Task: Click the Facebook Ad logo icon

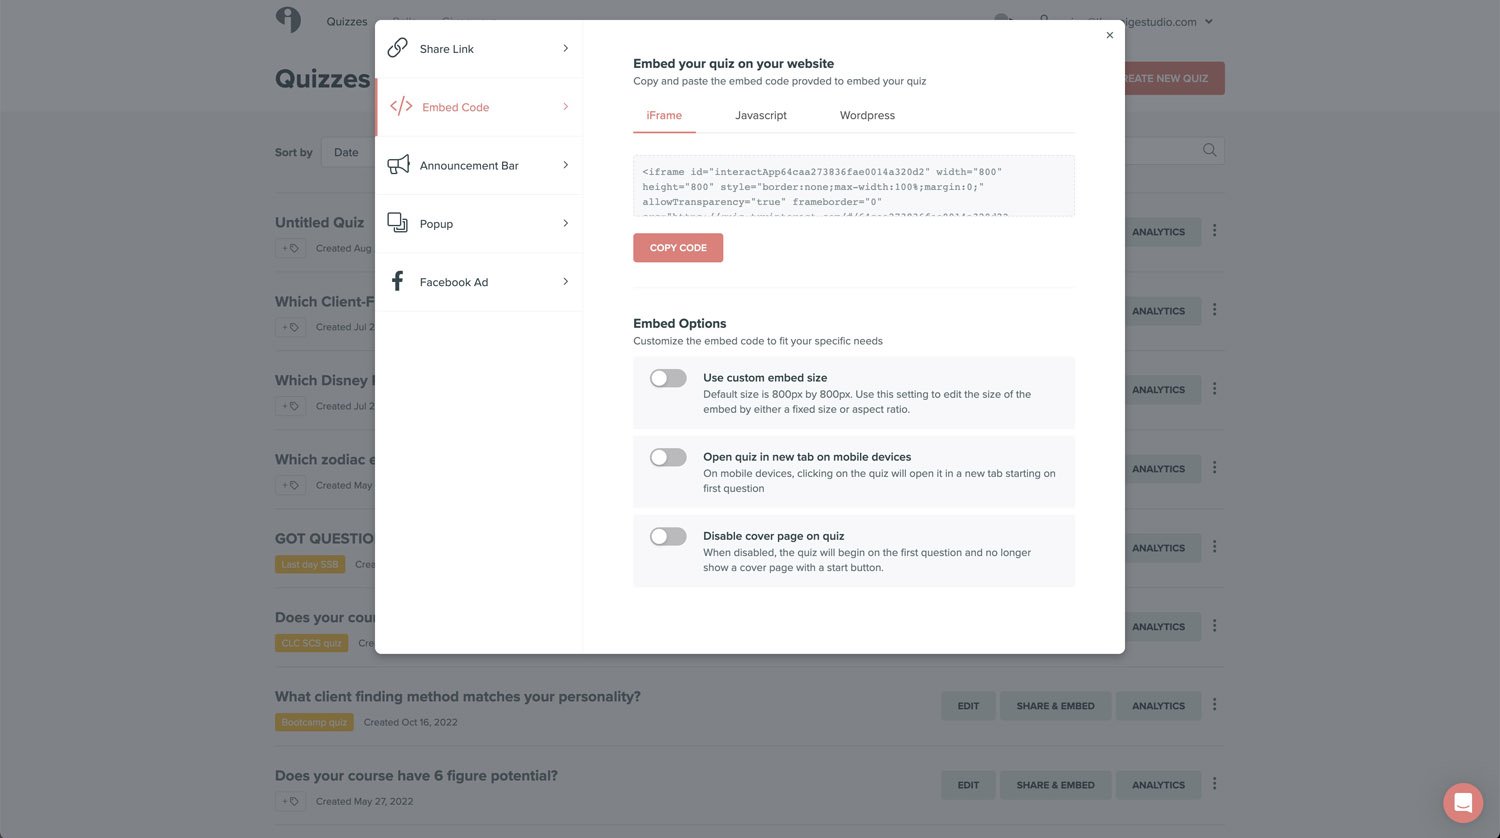Action: (397, 281)
